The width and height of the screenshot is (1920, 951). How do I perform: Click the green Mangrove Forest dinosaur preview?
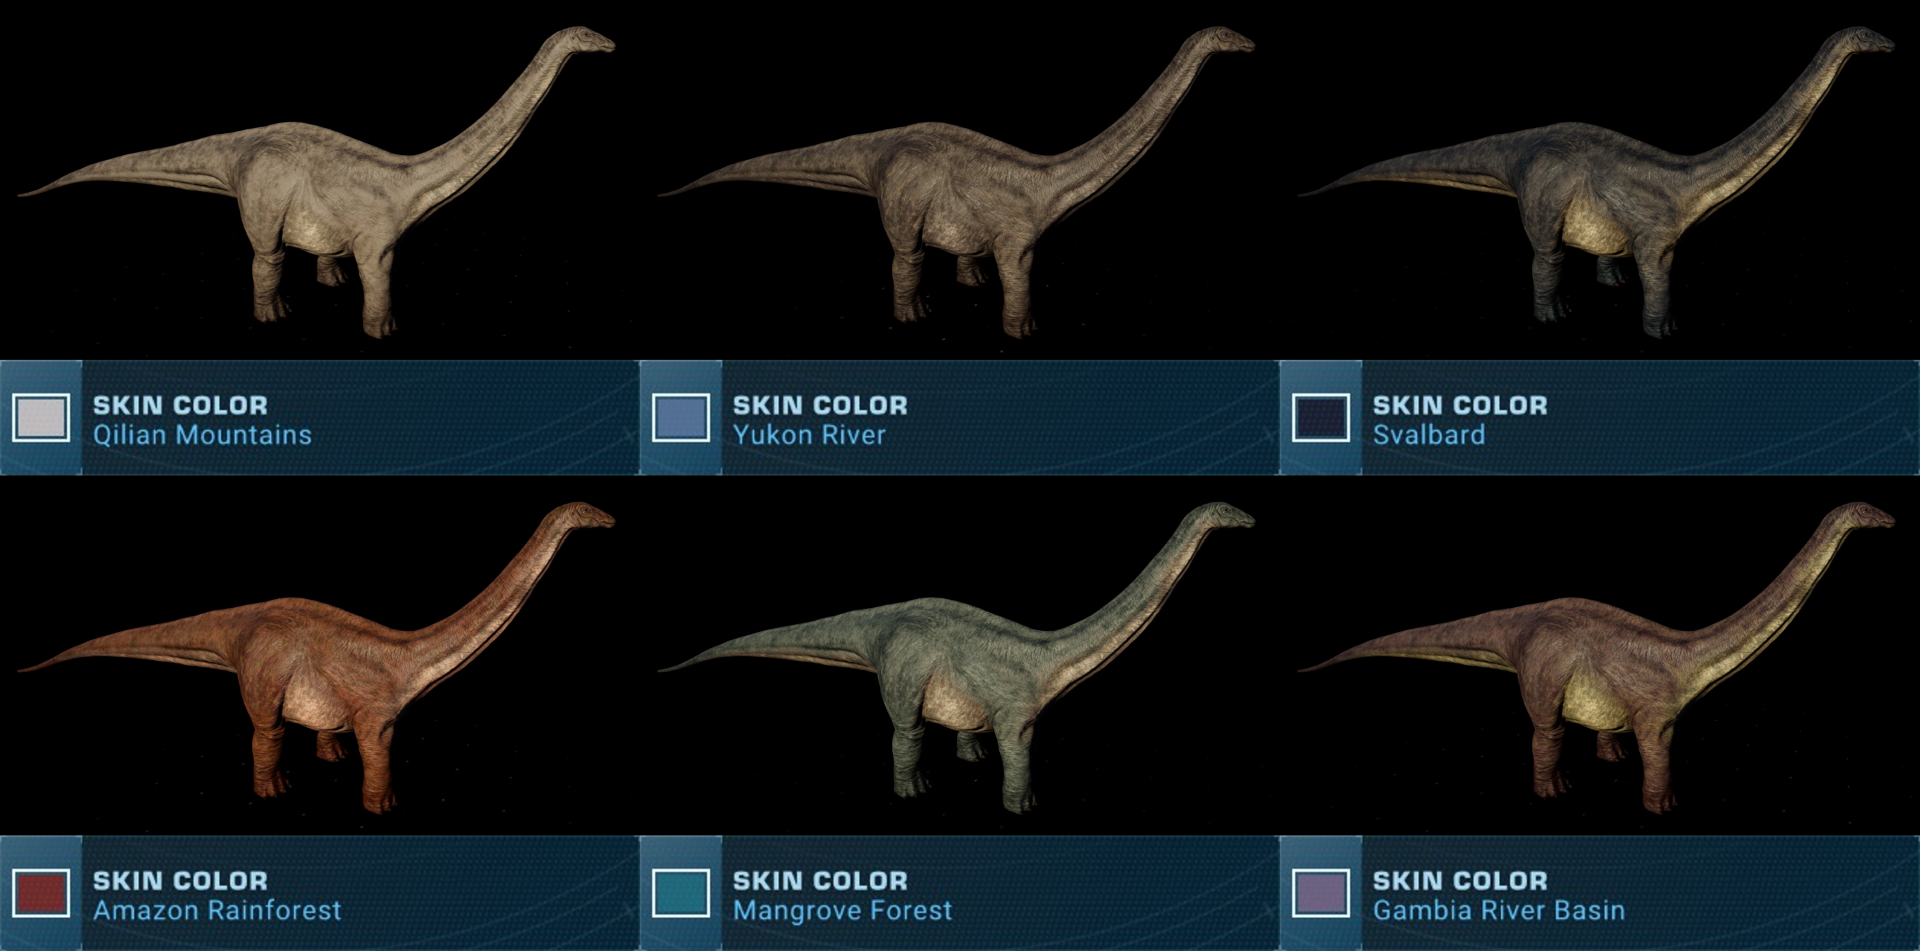[x=956, y=658]
